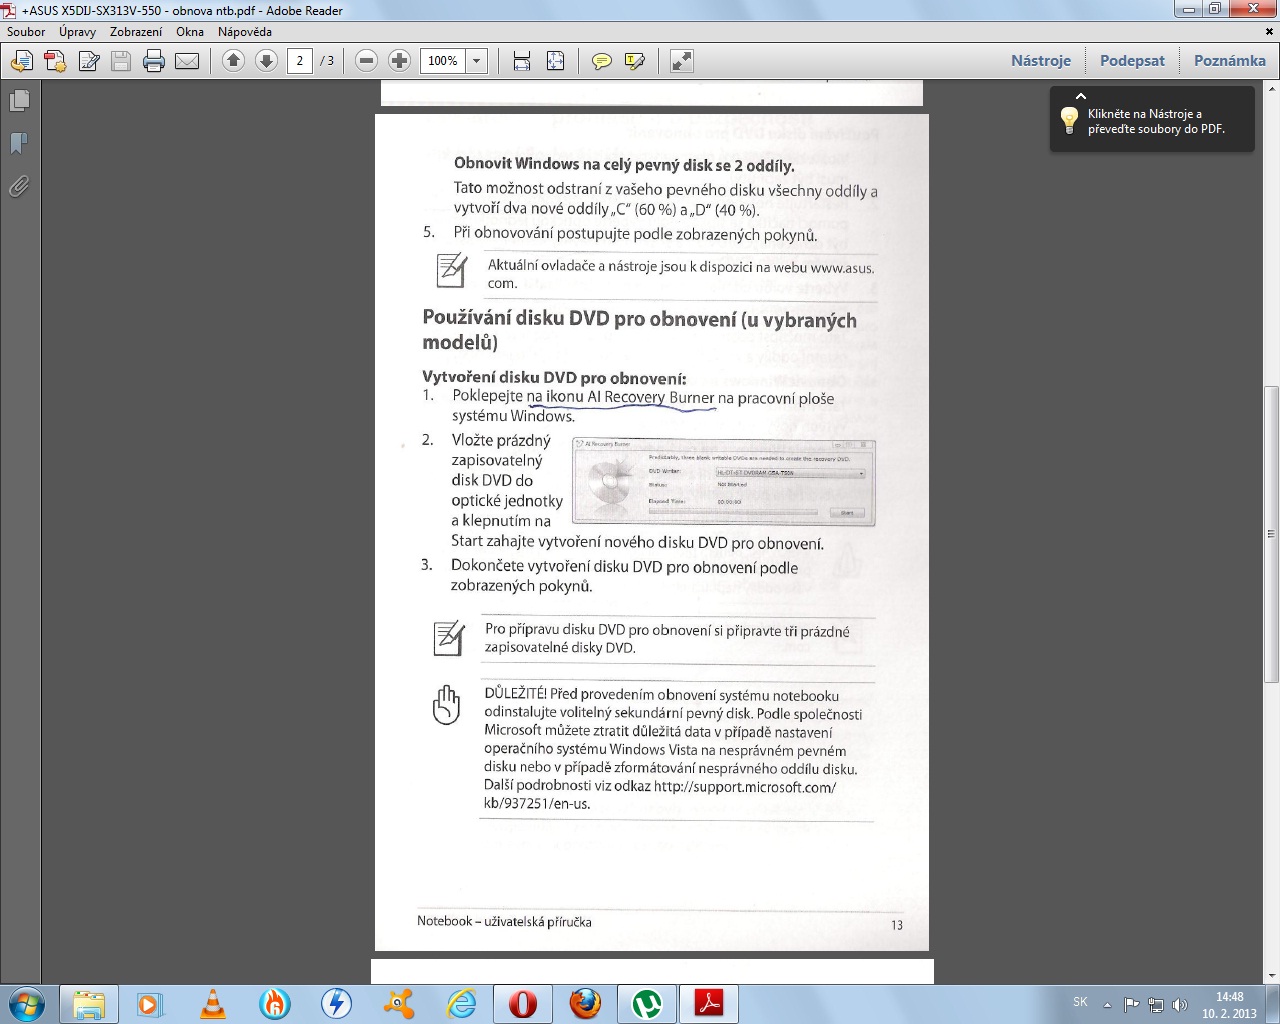Launch Internet Explorer from taskbar

click(x=461, y=1003)
